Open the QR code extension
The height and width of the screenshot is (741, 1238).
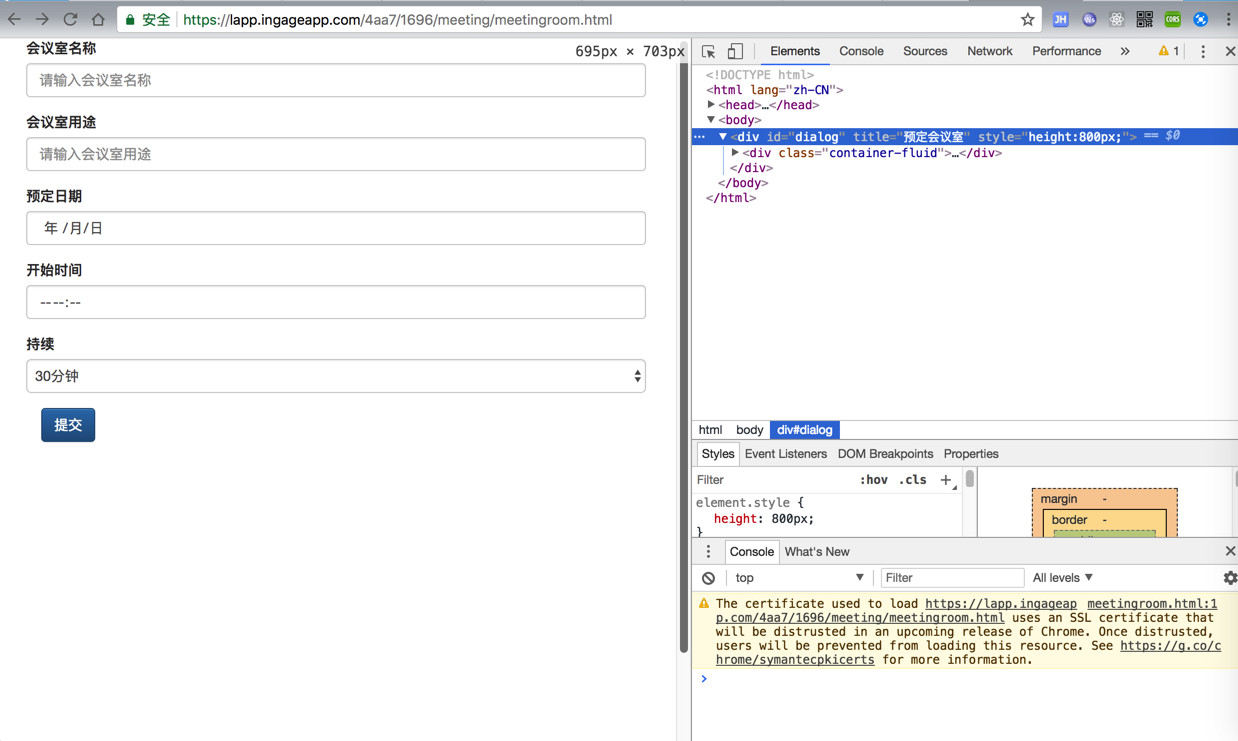click(x=1145, y=19)
